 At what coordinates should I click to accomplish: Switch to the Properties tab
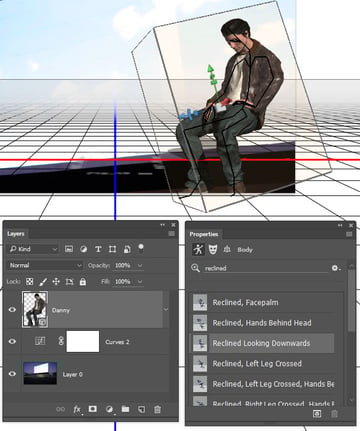pyautogui.click(x=204, y=234)
